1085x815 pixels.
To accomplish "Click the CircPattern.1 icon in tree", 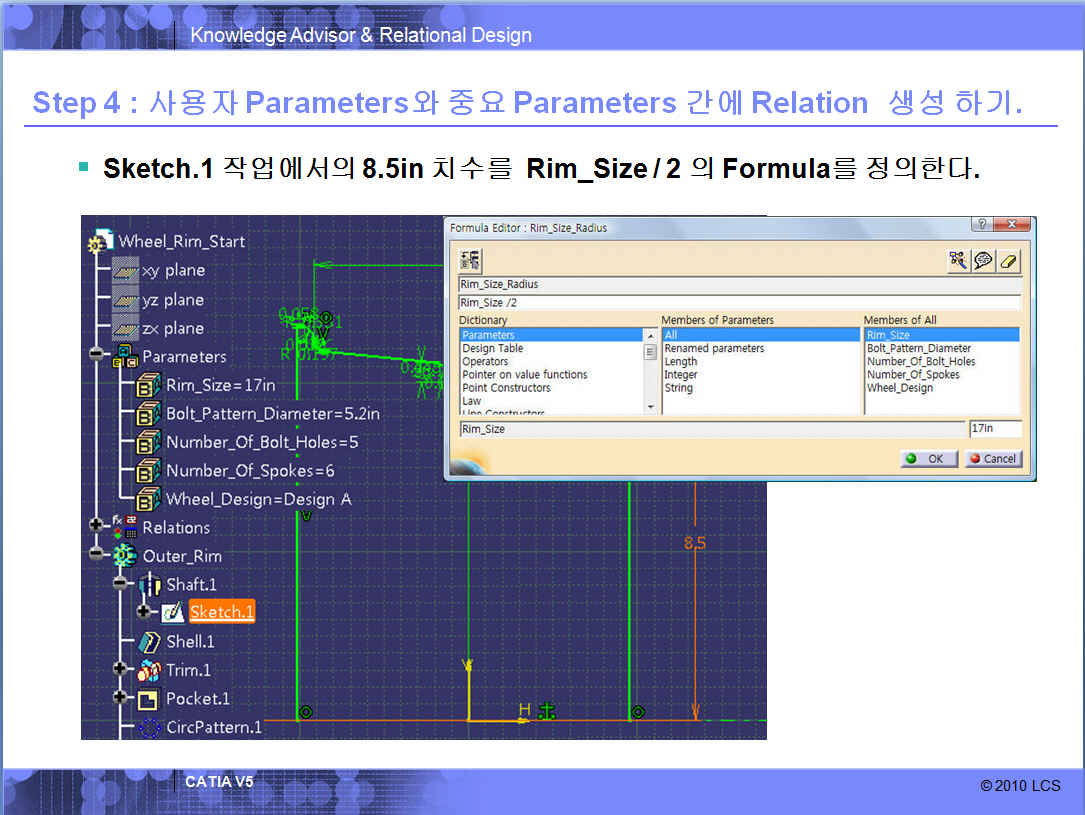I will tap(150, 728).
